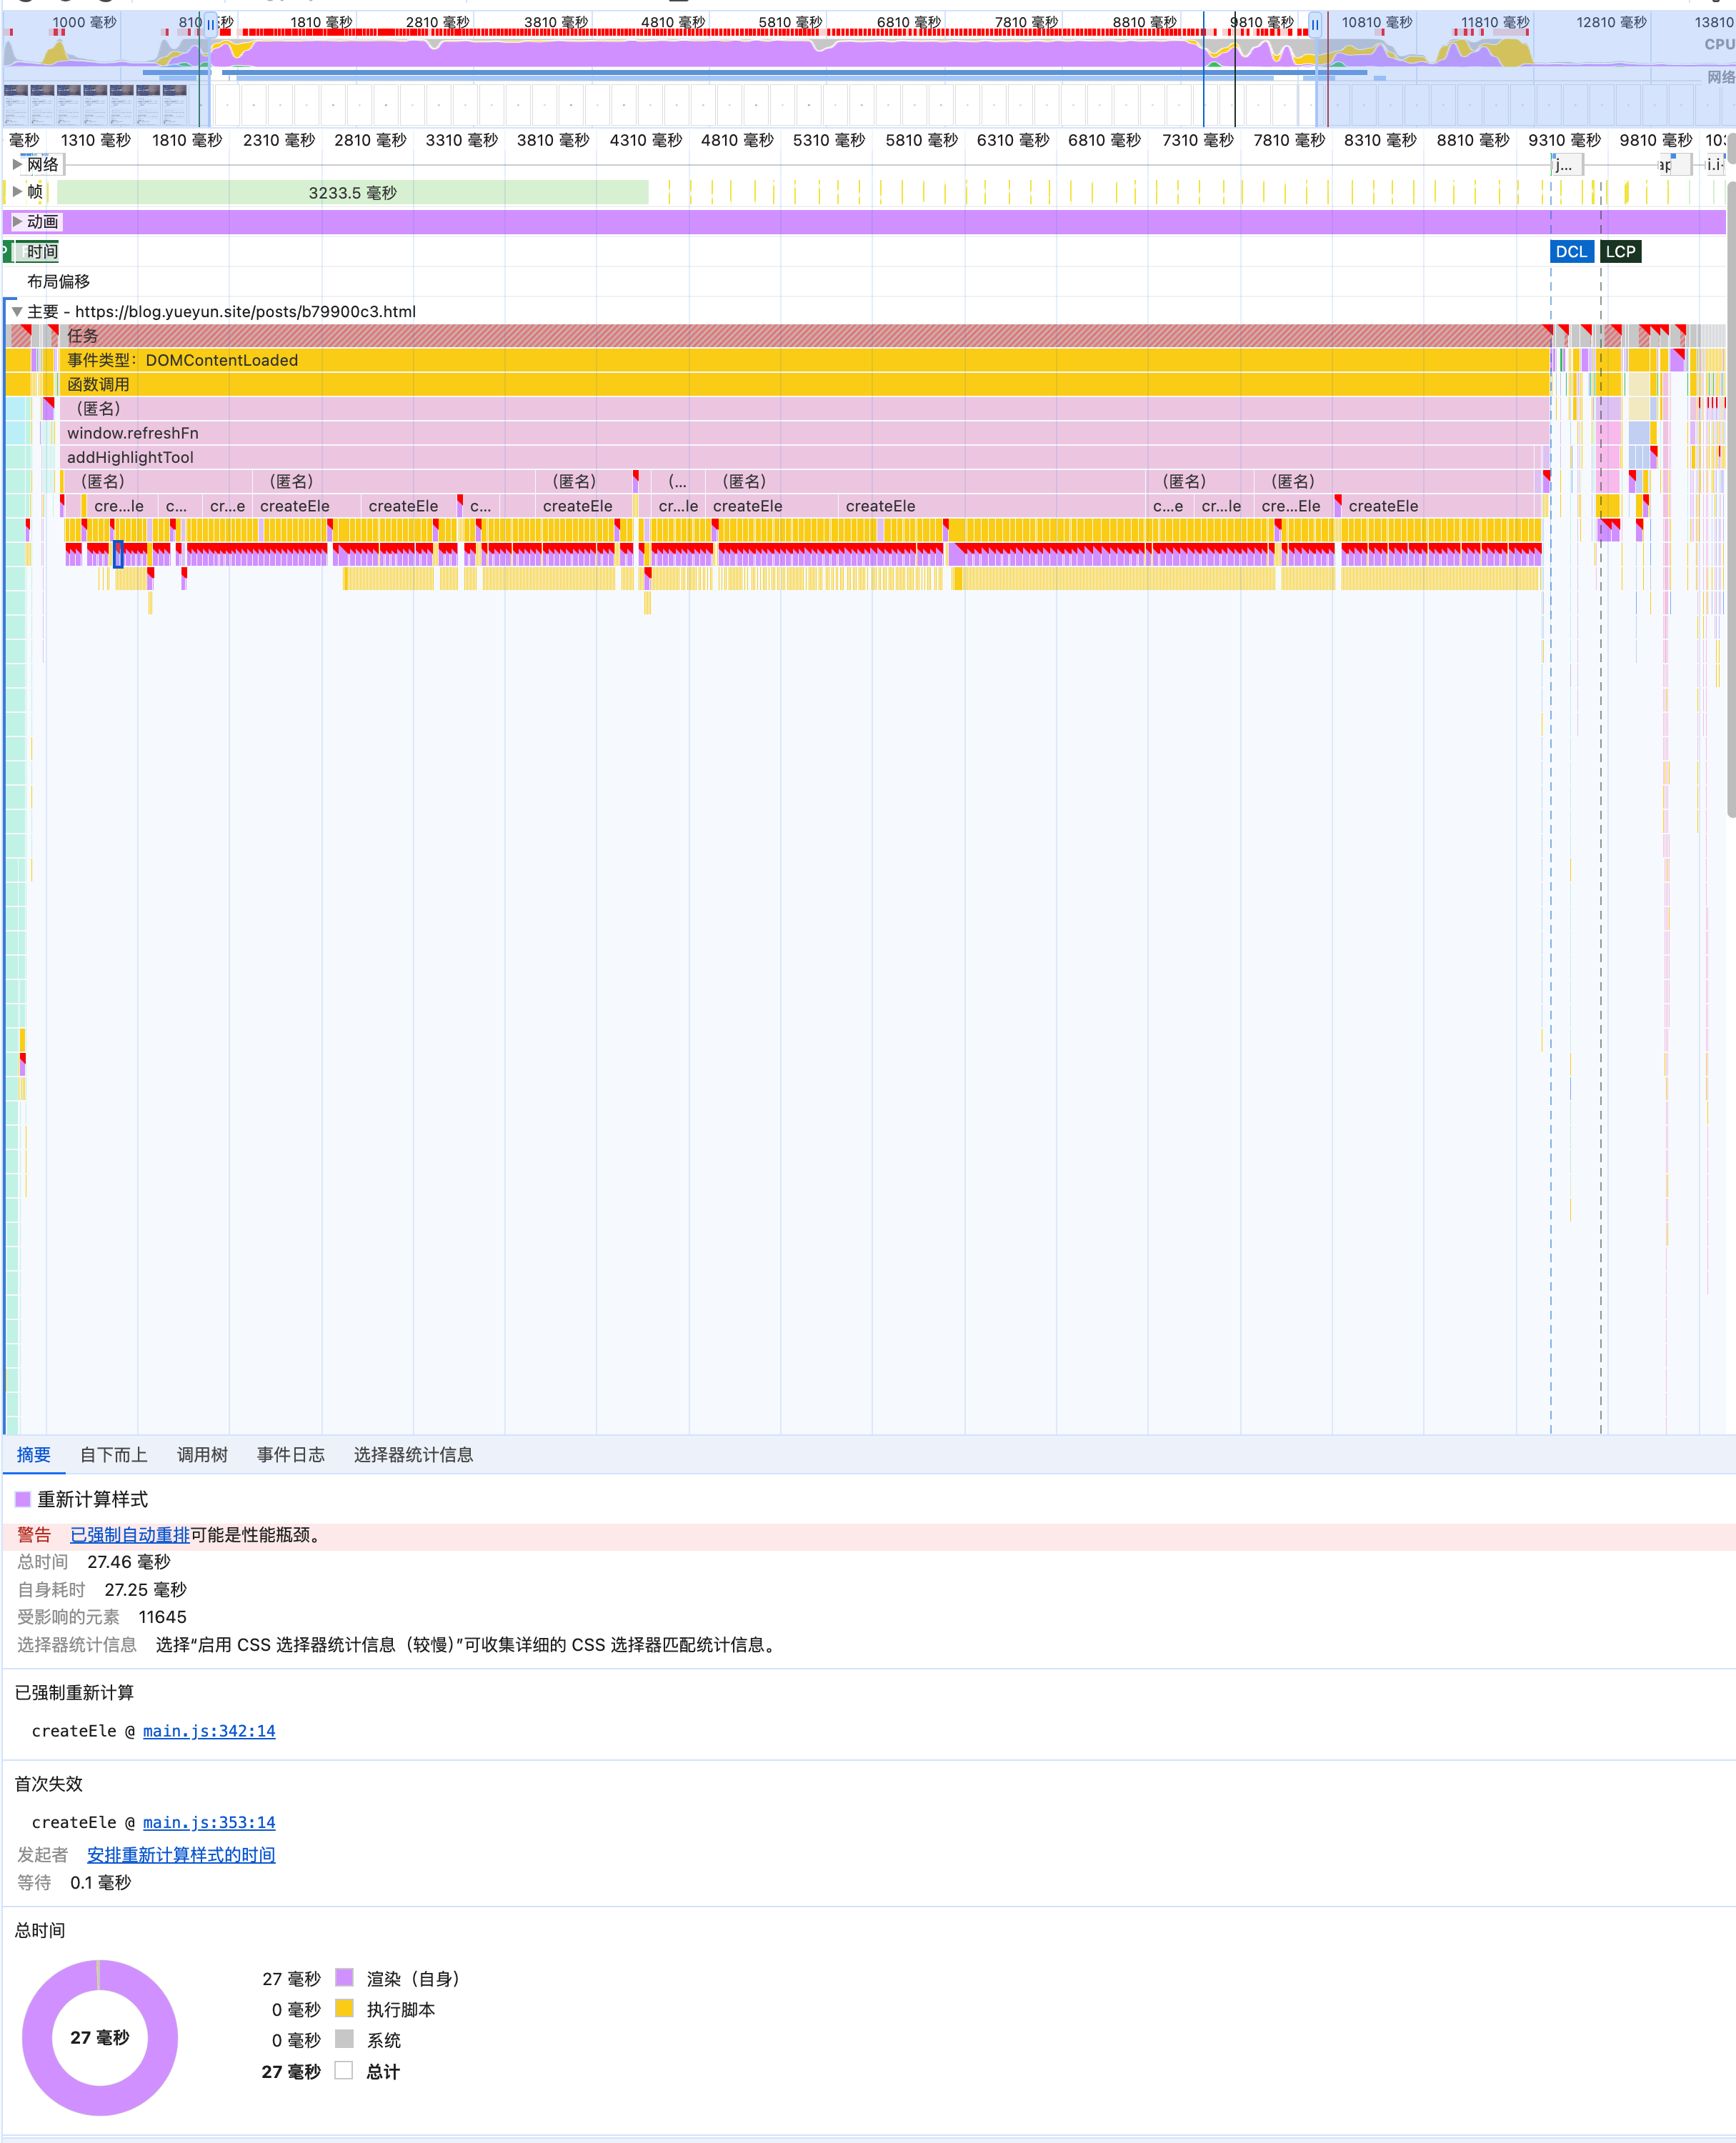Follow the 已强制自动重排 warning link

coord(129,1535)
